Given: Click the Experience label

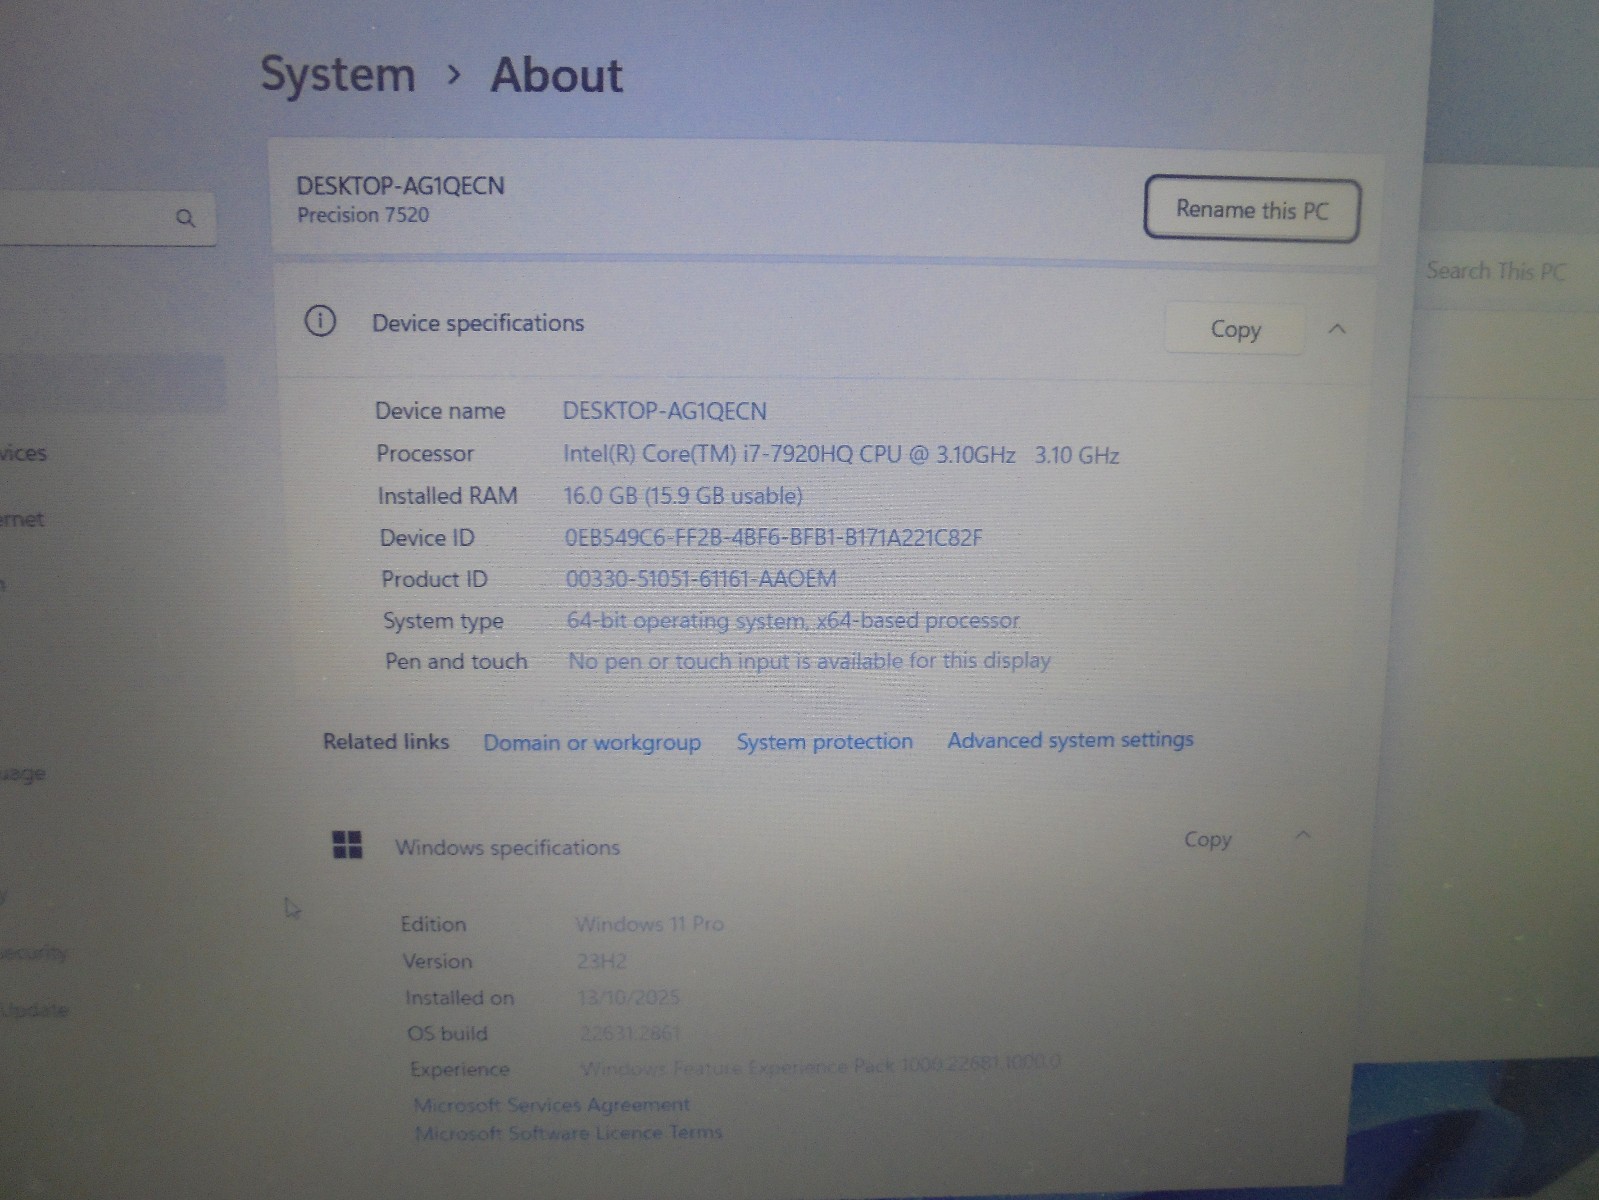Looking at the screenshot, I should click(x=460, y=1069).
